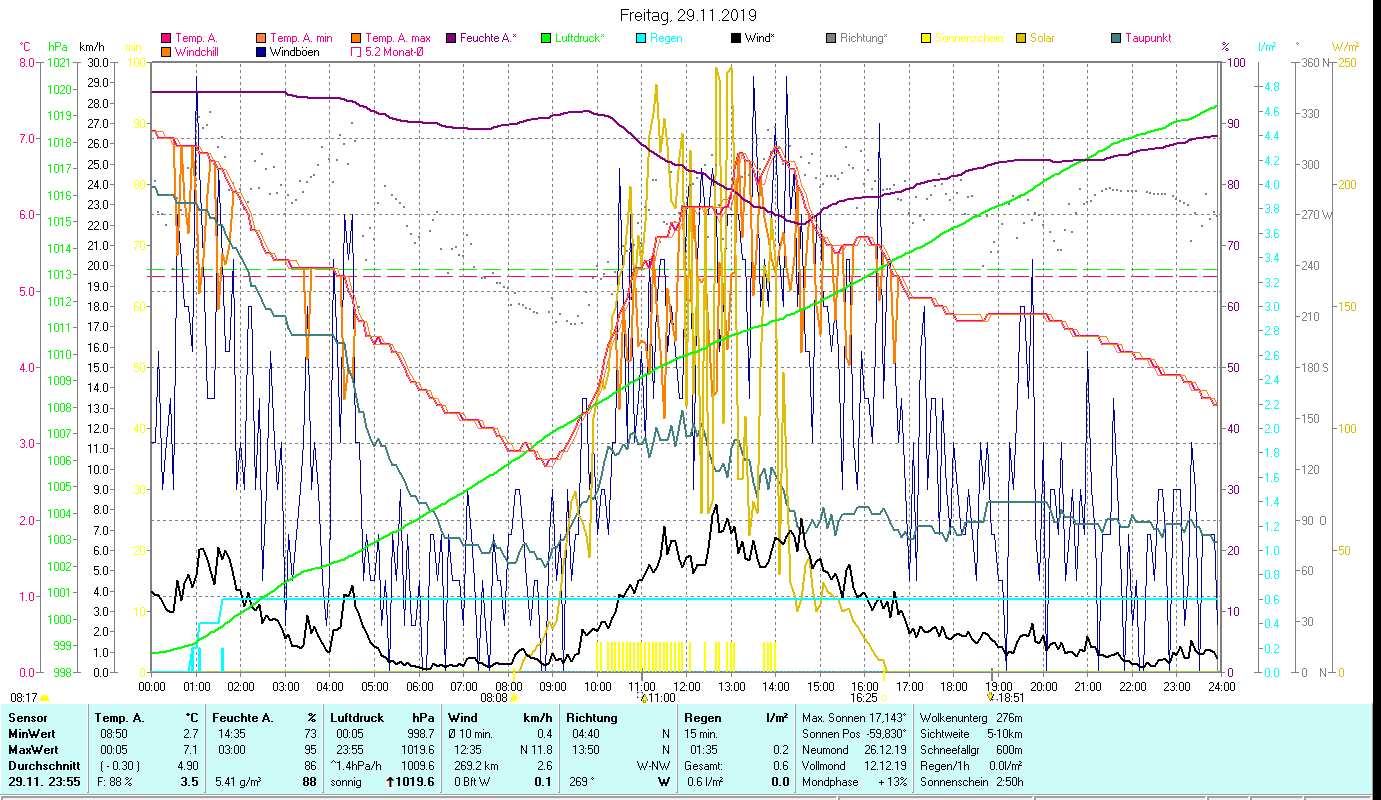Click the 'Regen/1h 0.0l/m²' entry
Image resolution: width=1381 pixels, height=800 pixels.
click(971, 766)
